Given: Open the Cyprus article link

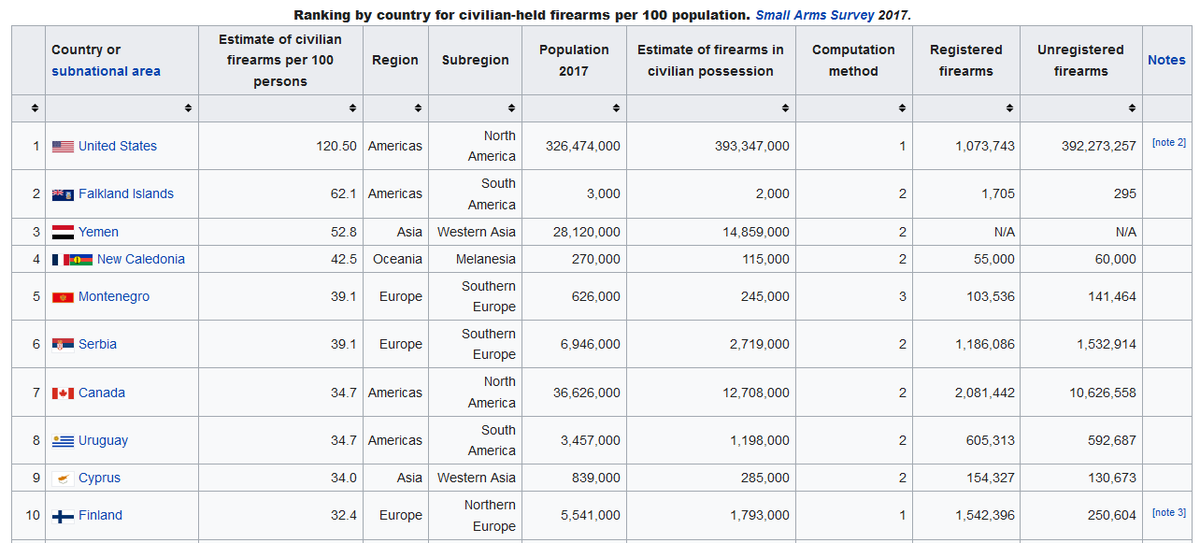Looking at the screenshot, I should pyautogui.click(x=100, y=478).
